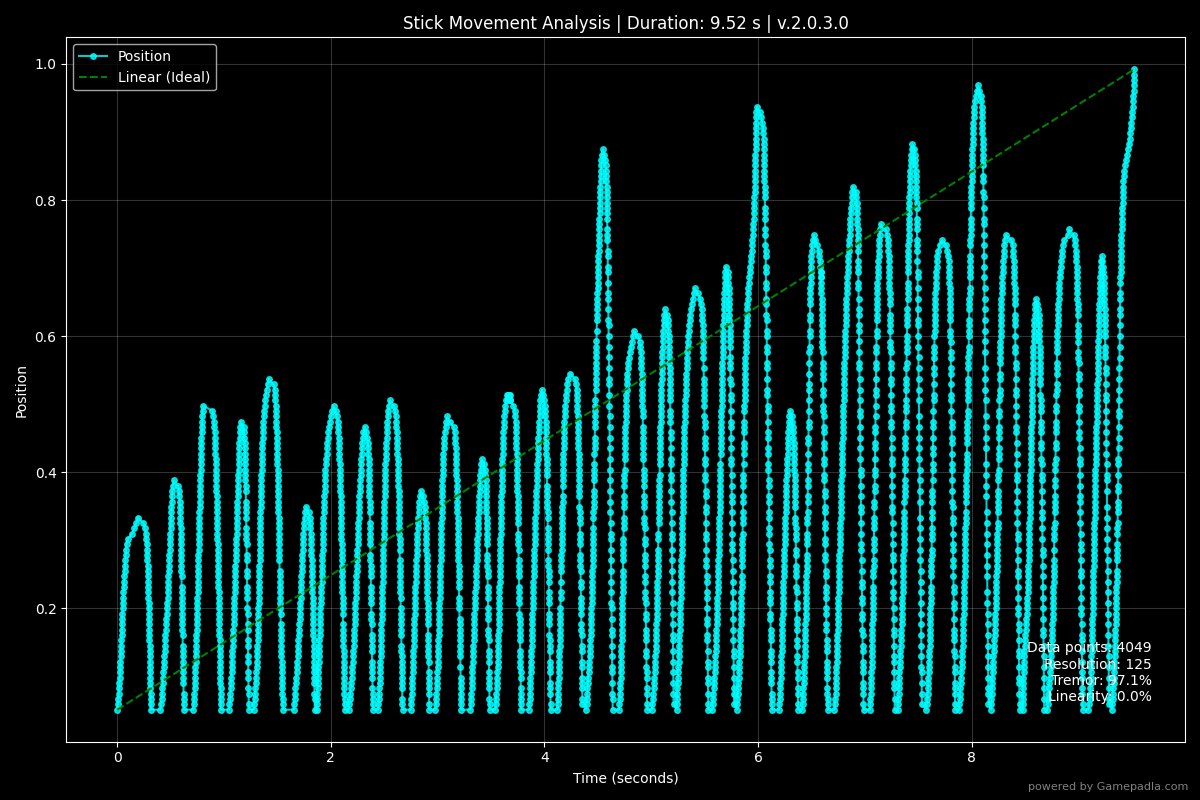Click the x-axis tick label 0
The height and width of the screenshot is (800, 1200).
pyautogui.click(x=117, y=757)
